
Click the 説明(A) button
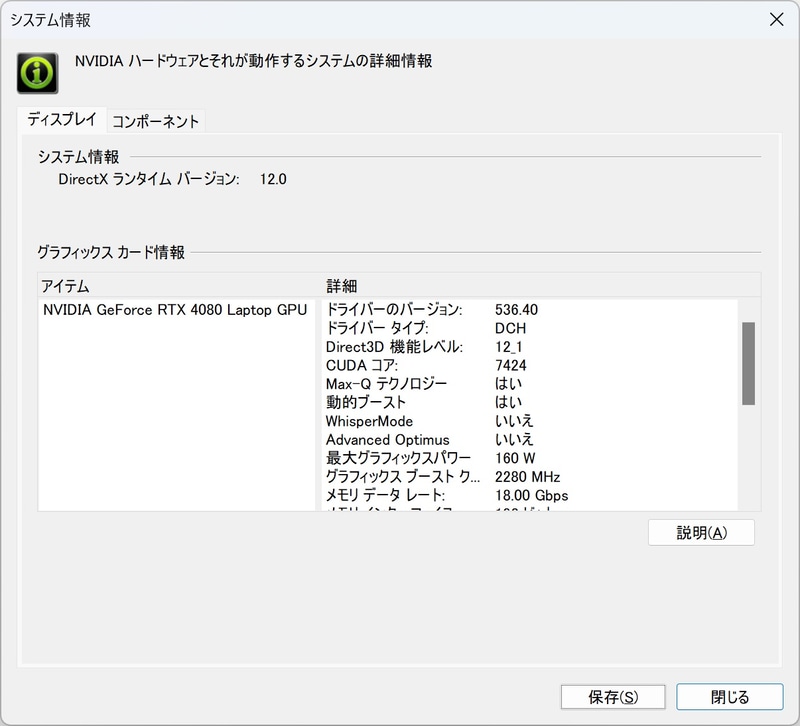pyautogui.click(x=701, y=532)
